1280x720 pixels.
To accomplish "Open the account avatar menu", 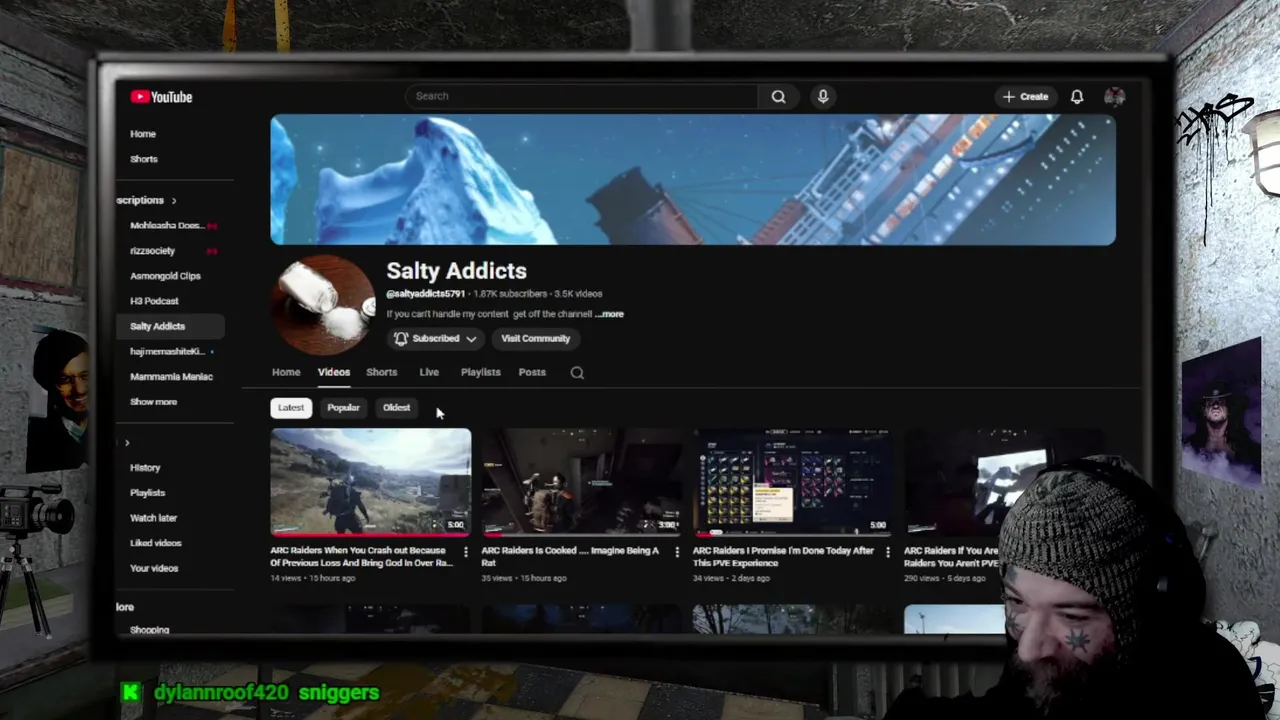I will [x=1114, y=96].
